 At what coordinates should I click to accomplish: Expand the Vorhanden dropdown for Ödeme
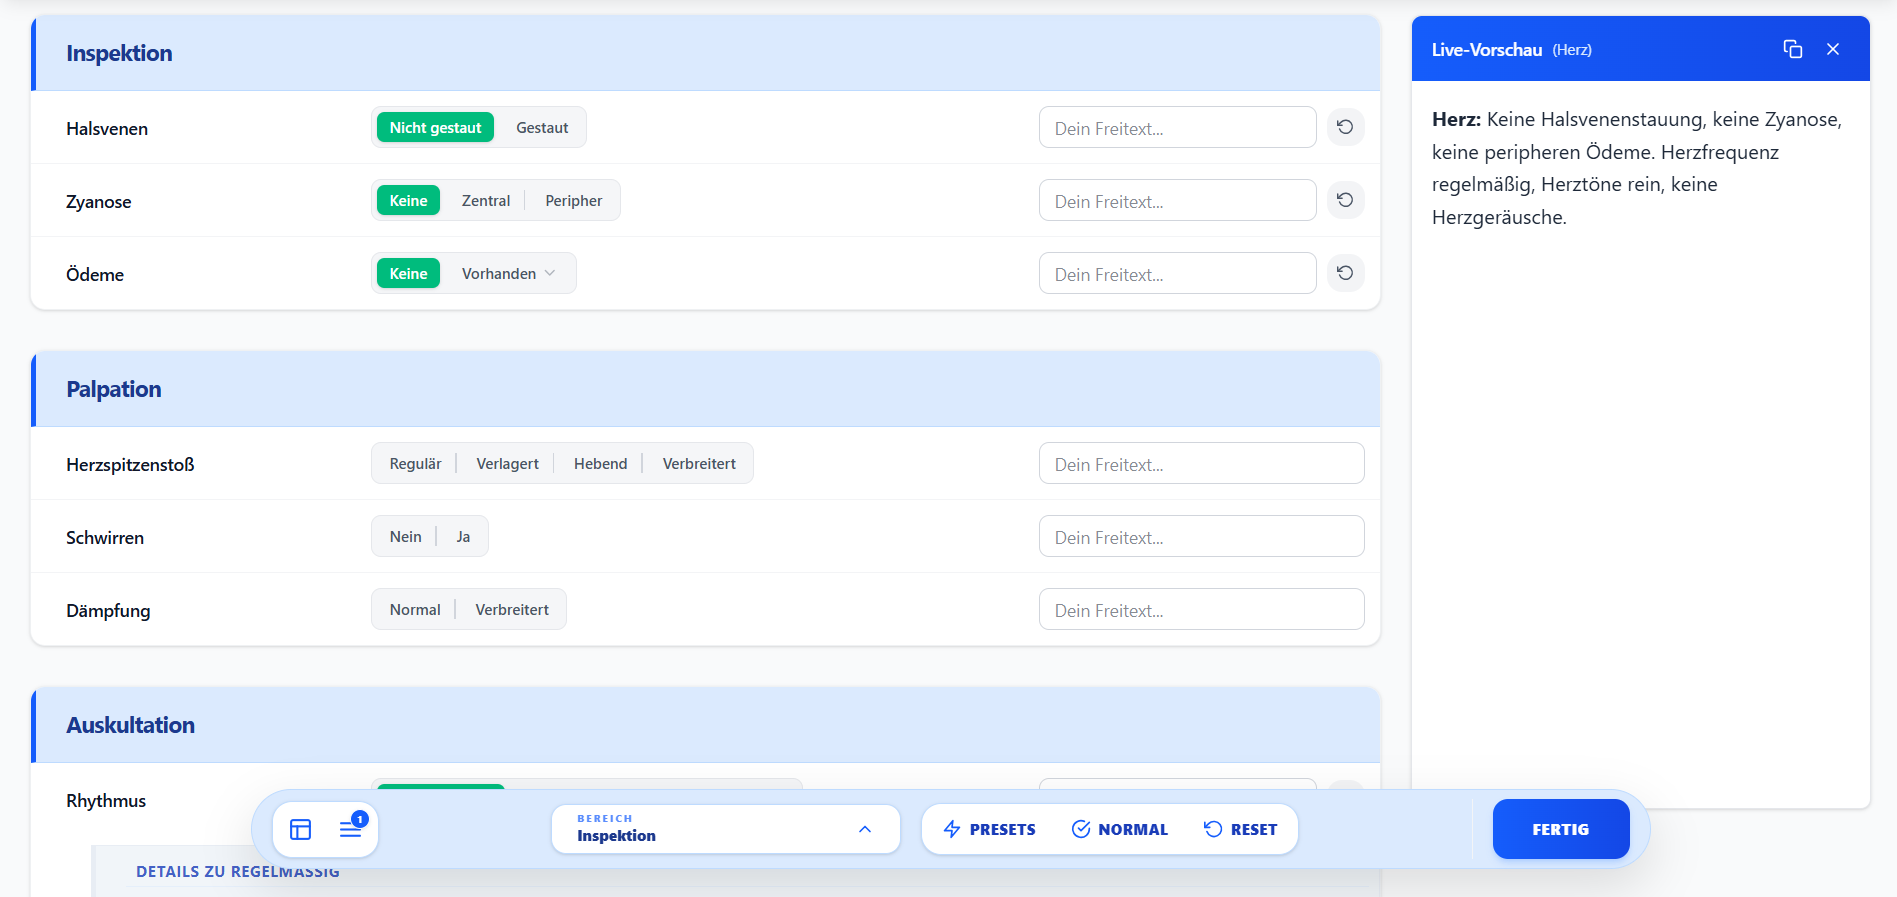[508, 274]
